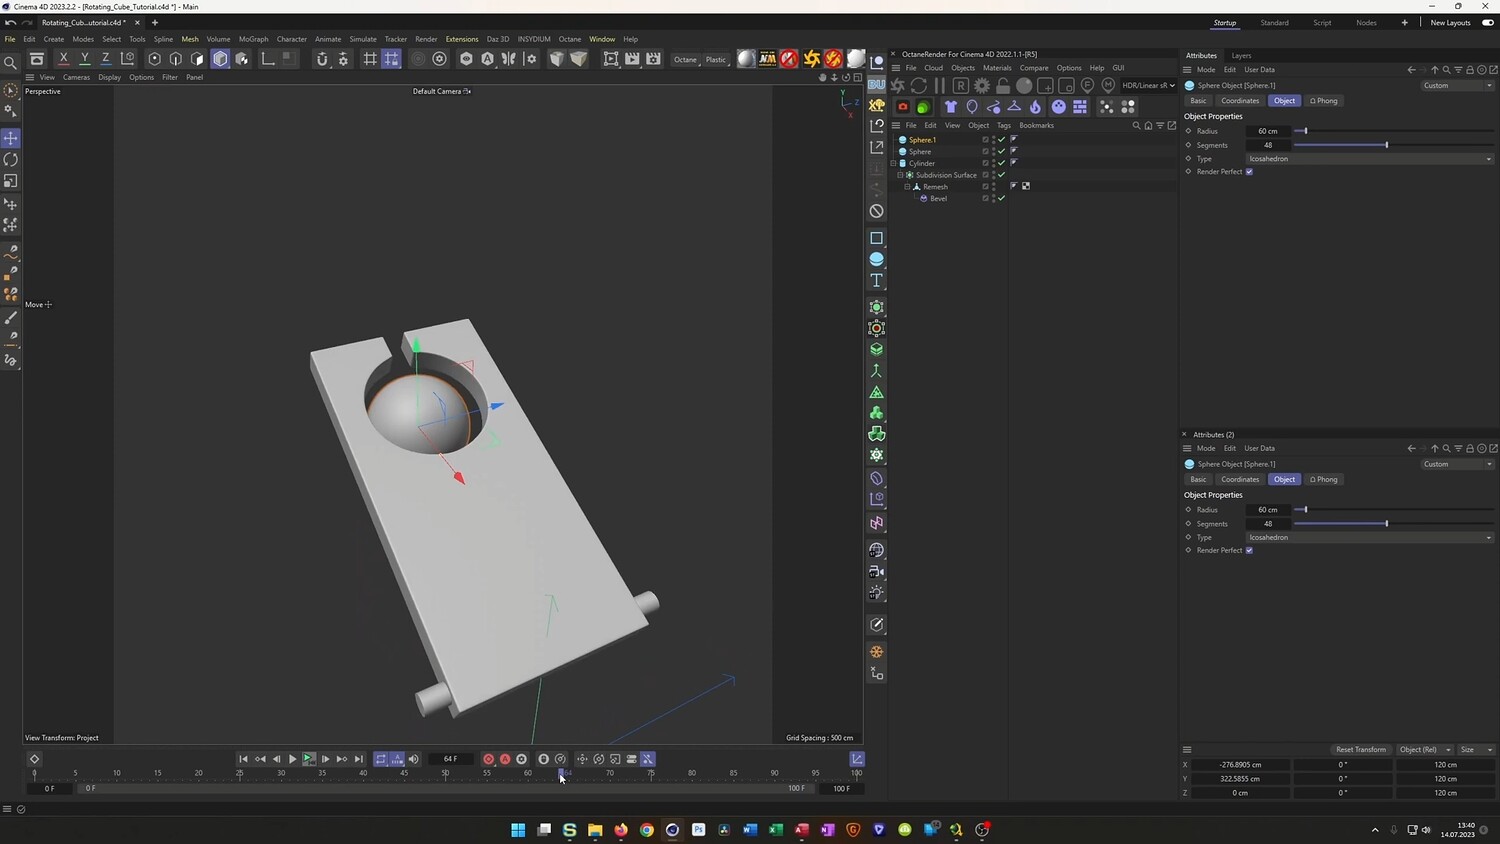Enable autokeying with the red A button
This screenshot has width=1500, height=844.
pos(505,759)
